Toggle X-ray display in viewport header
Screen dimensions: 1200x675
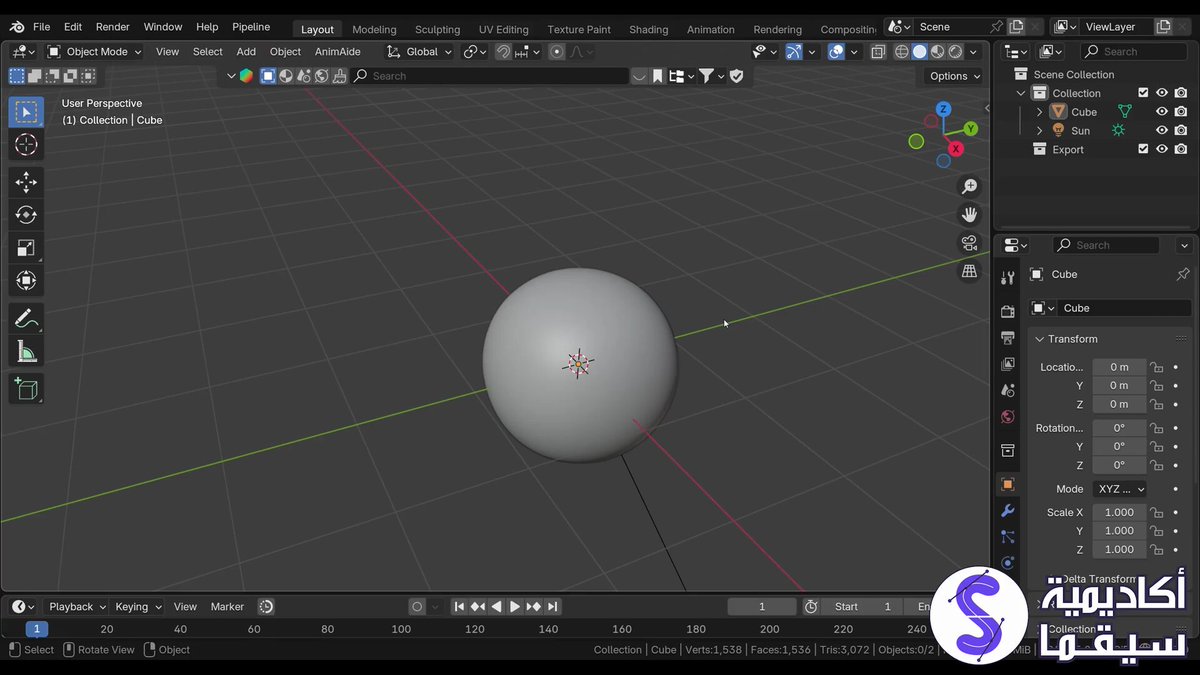click(x=878, y=51)
